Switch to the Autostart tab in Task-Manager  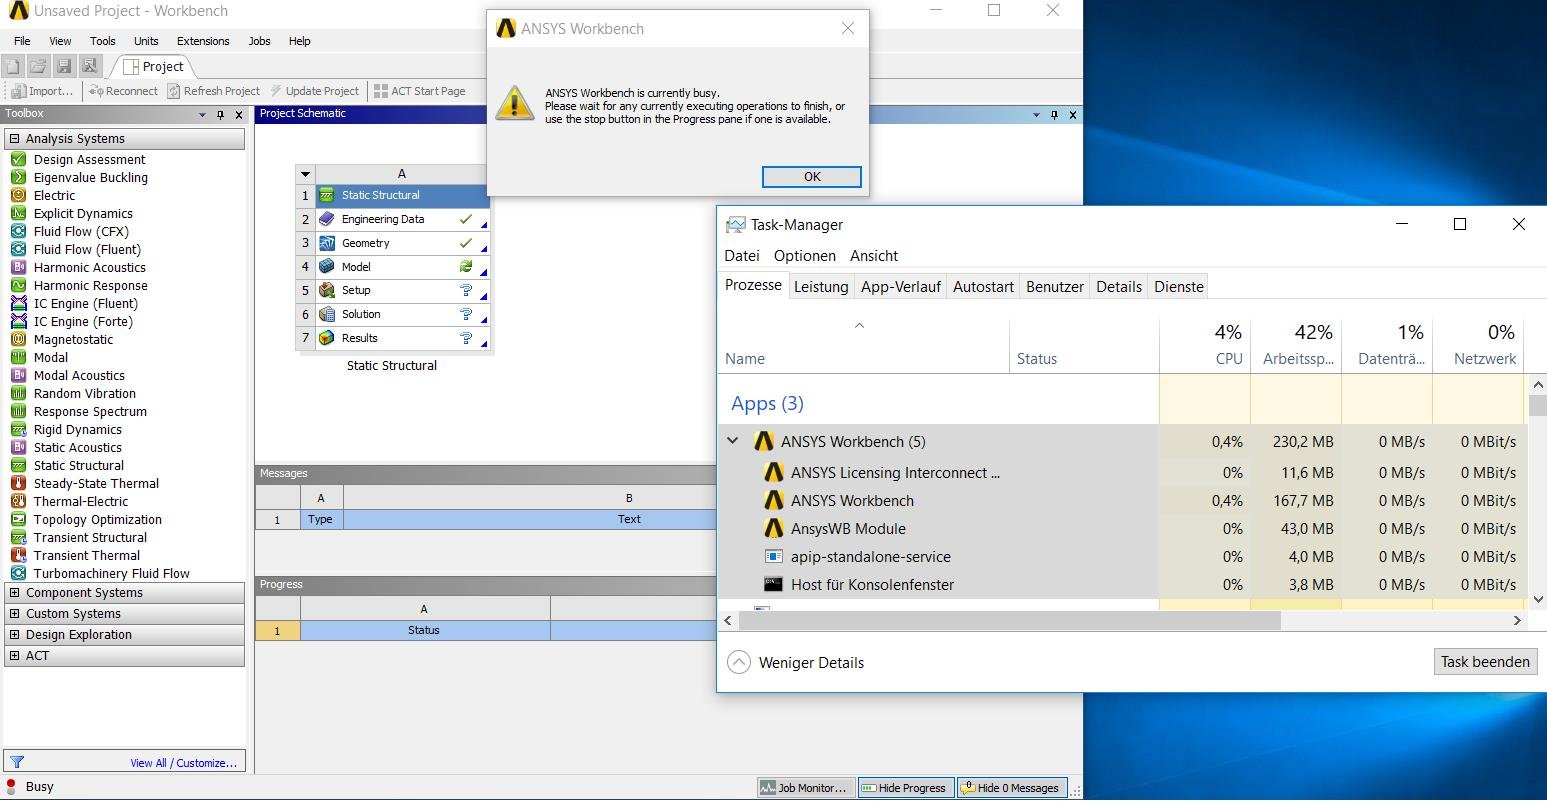[x=983, y=287]
